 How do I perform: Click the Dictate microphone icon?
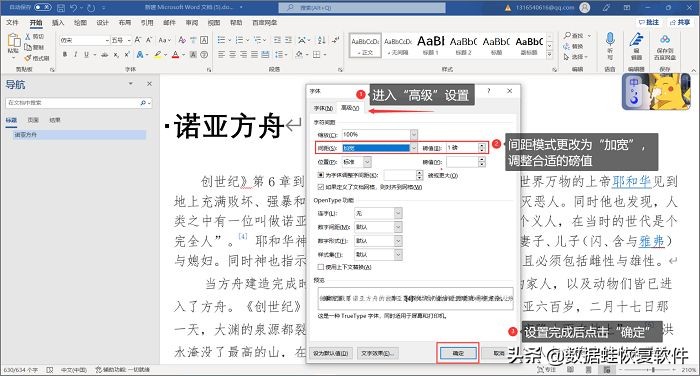click(x=610, y=39)
